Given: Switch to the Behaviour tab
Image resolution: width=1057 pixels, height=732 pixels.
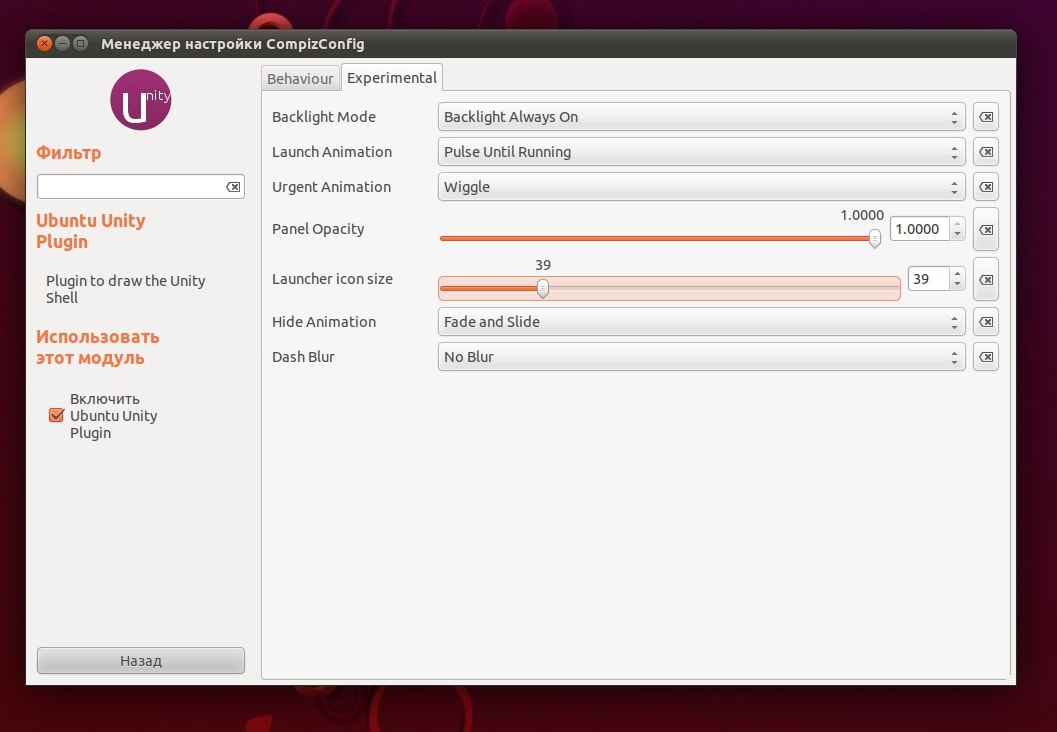Looking at the screenshot, I should click(300, 79).
